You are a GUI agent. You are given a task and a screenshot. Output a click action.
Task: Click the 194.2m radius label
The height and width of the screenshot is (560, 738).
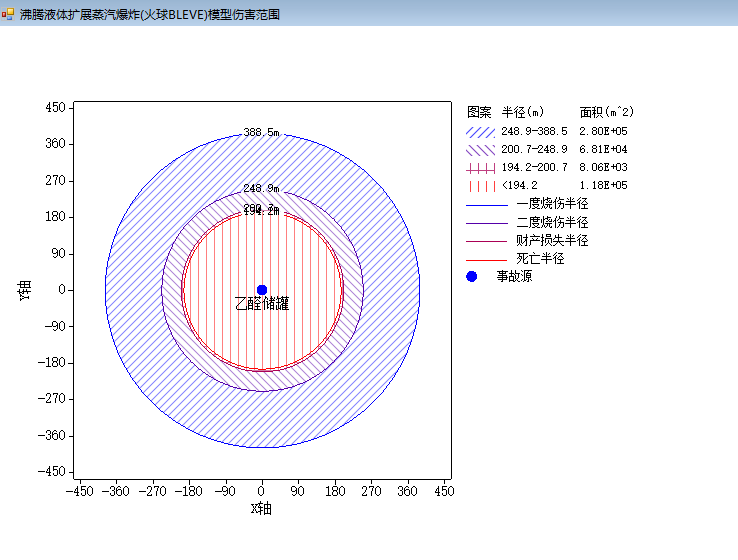(x=262, y=212)
